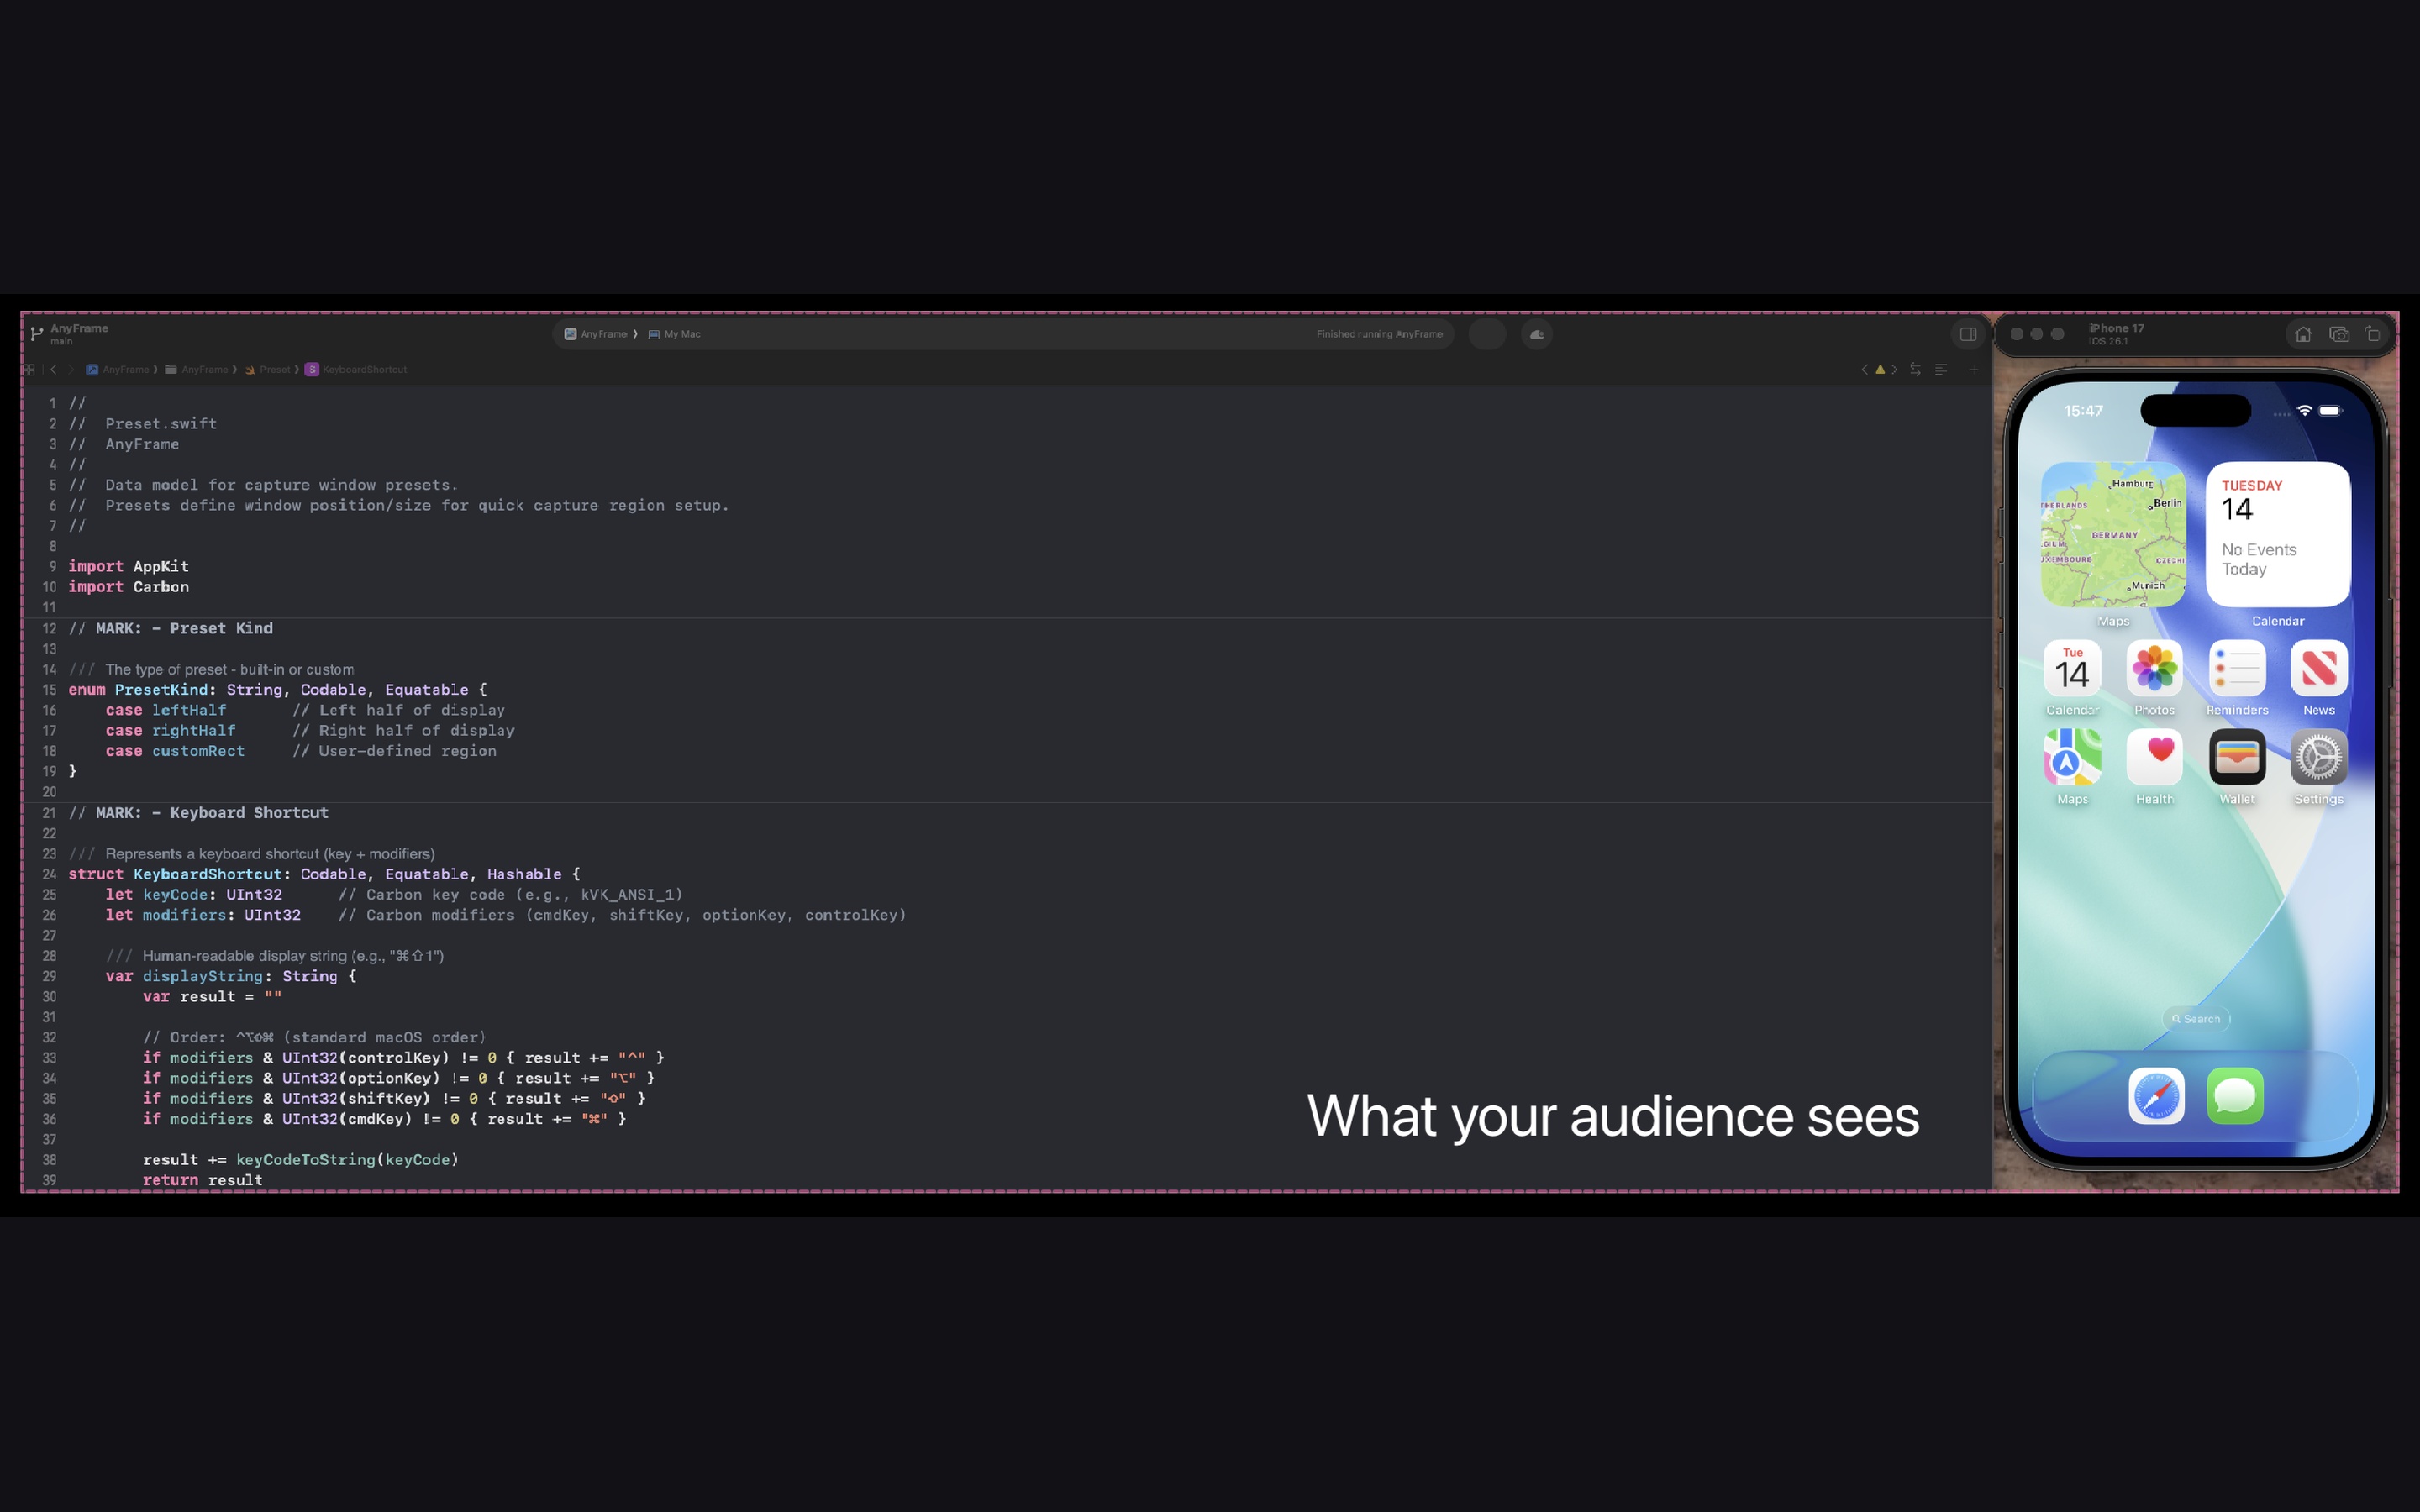The height and width of the screenshot is (1512, 2420).
Task: Click the yellow warning triangle icon
Action: click(x=1880, y=369)
